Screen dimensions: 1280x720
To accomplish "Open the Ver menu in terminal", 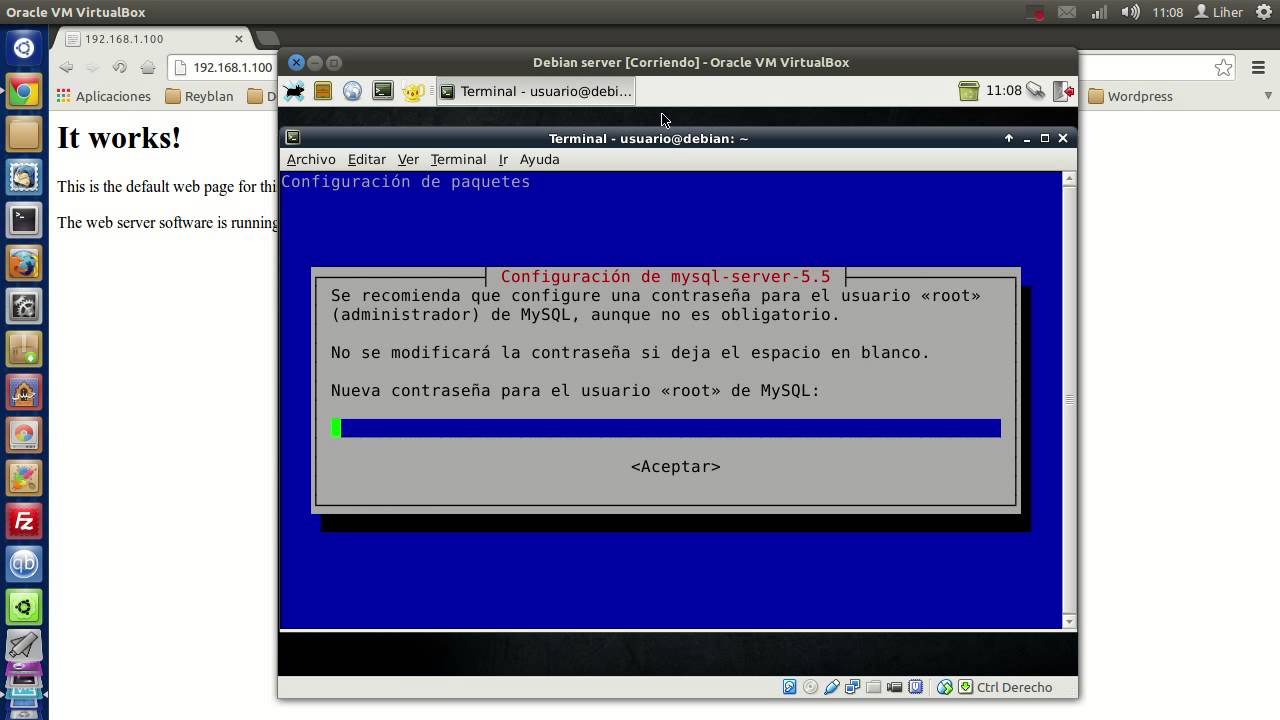I will pyautogui.click(x=408, y=160).
